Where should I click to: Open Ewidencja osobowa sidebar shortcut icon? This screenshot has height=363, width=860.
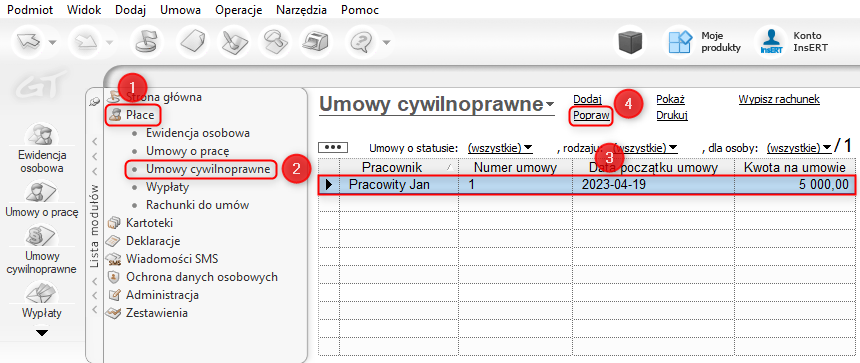[42, 135]
